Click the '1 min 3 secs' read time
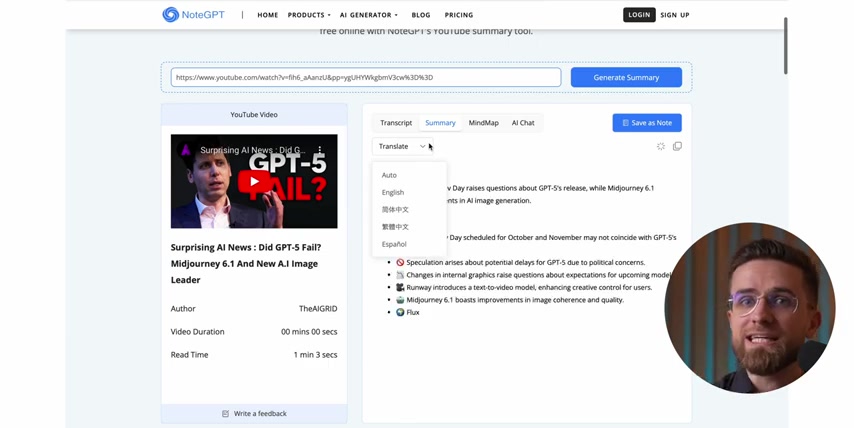Screen dimensions: 854x428 click(x=315, y=355)
